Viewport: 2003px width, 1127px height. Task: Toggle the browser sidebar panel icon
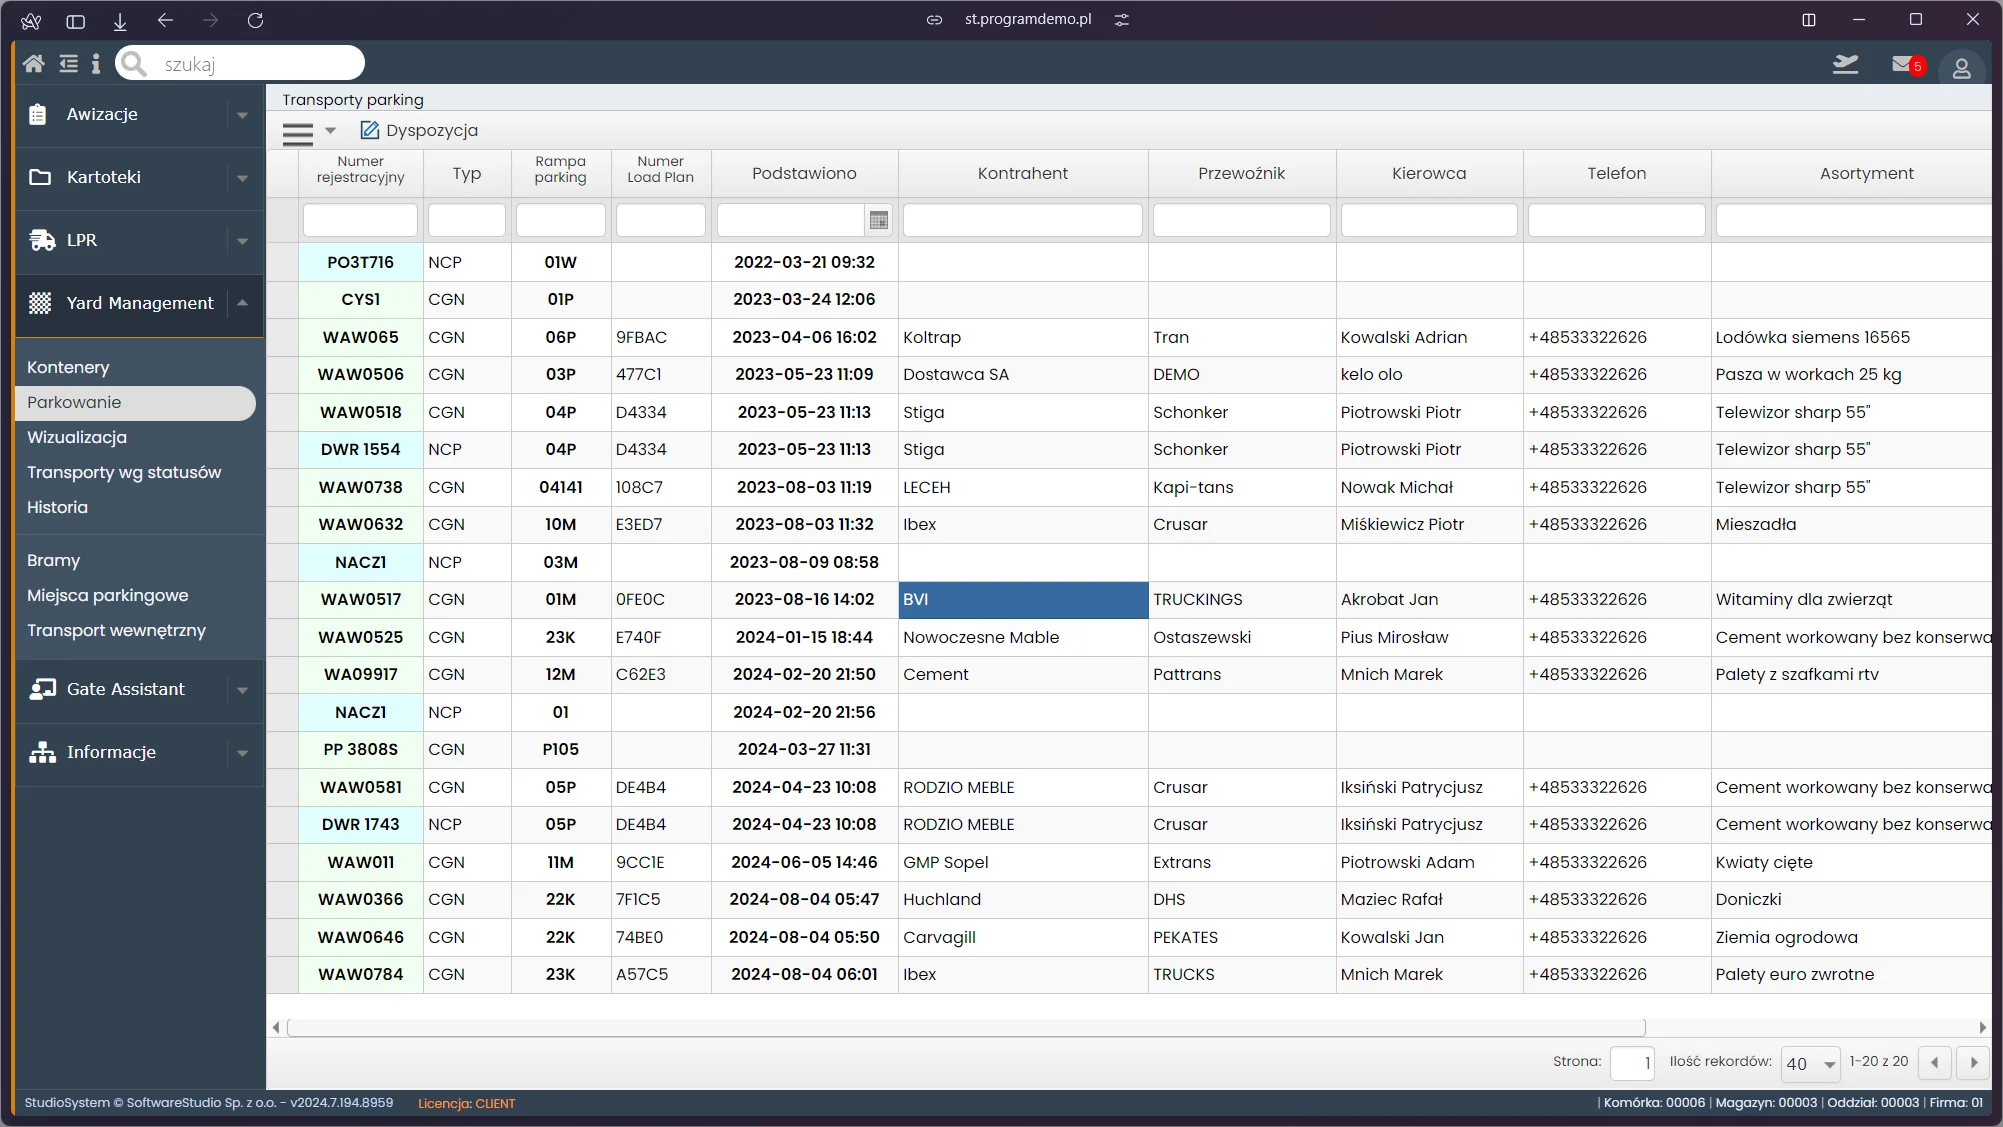[75, 20]
